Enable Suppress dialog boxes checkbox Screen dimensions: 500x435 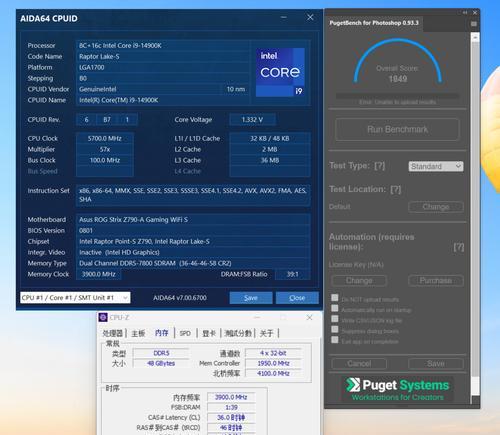pos(335,329)
